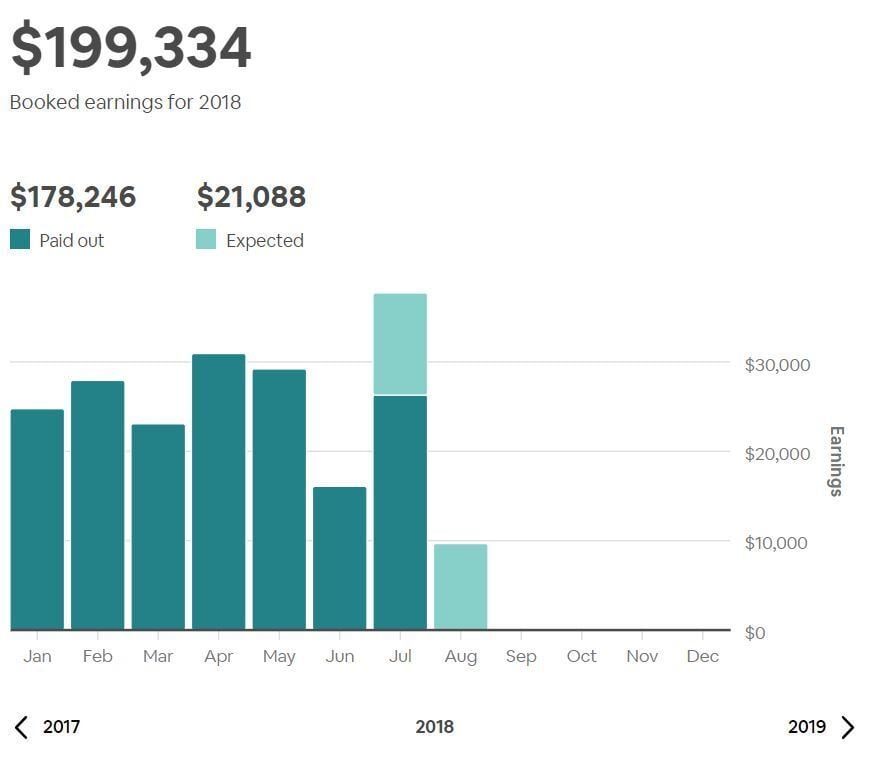873x758 pixels.
Task: Select the January earnings bar
Action: 37,520
